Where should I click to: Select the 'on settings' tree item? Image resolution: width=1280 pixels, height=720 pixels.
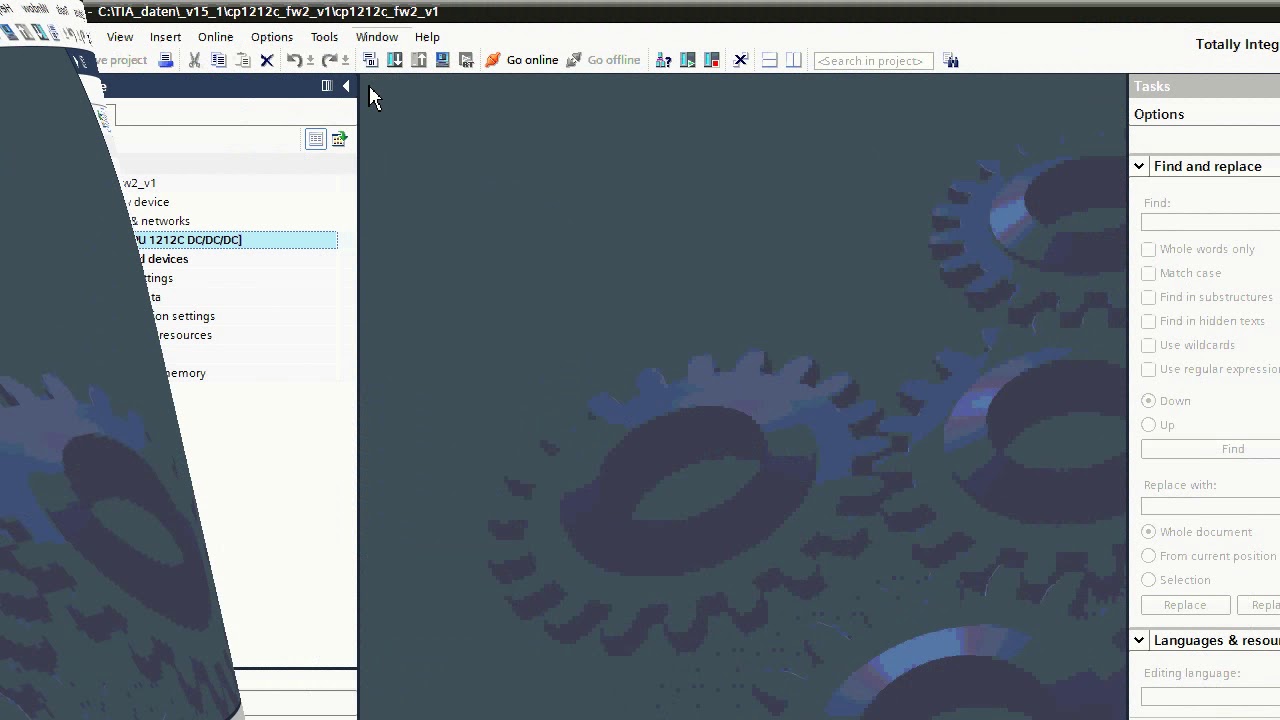click(184, 316)
